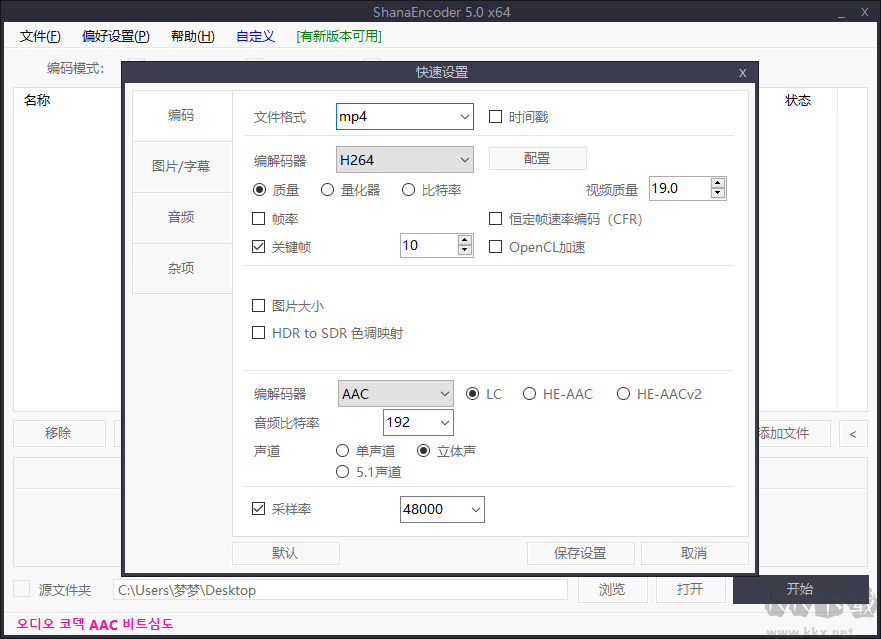Disable the 关键帧 option

(x=258, y=246)
